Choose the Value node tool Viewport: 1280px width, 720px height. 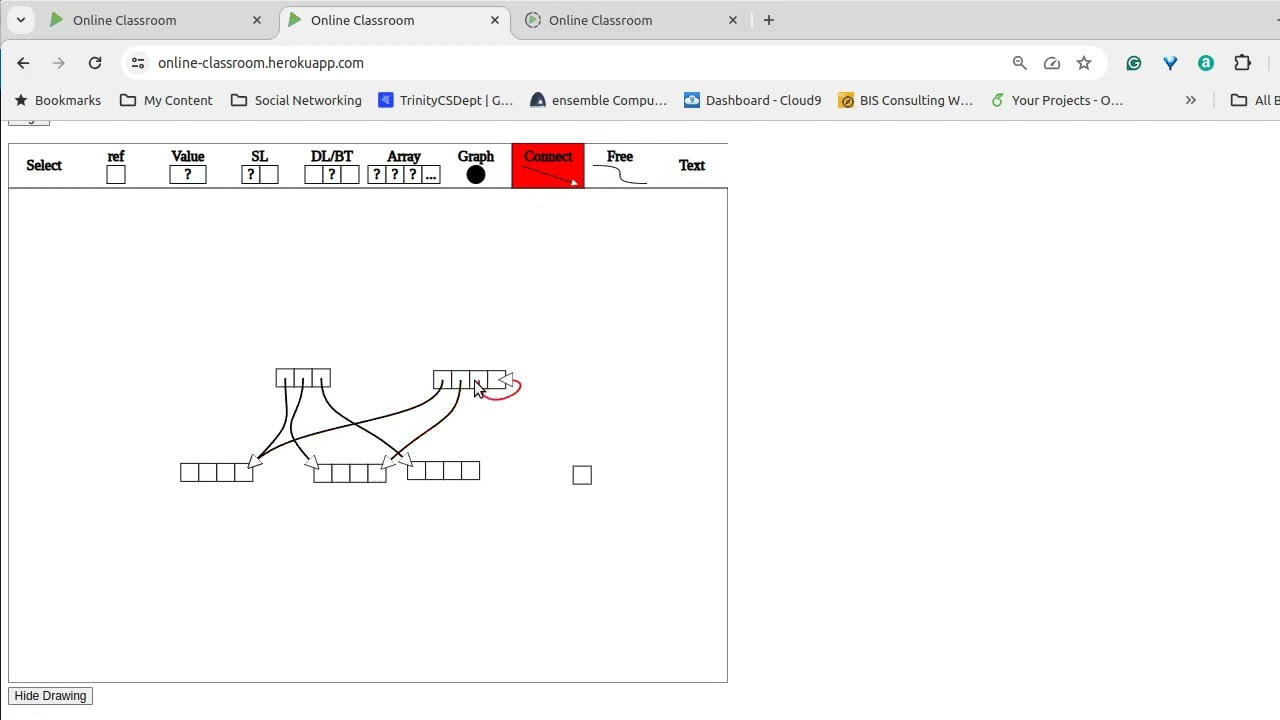click(x=188, y=166)
